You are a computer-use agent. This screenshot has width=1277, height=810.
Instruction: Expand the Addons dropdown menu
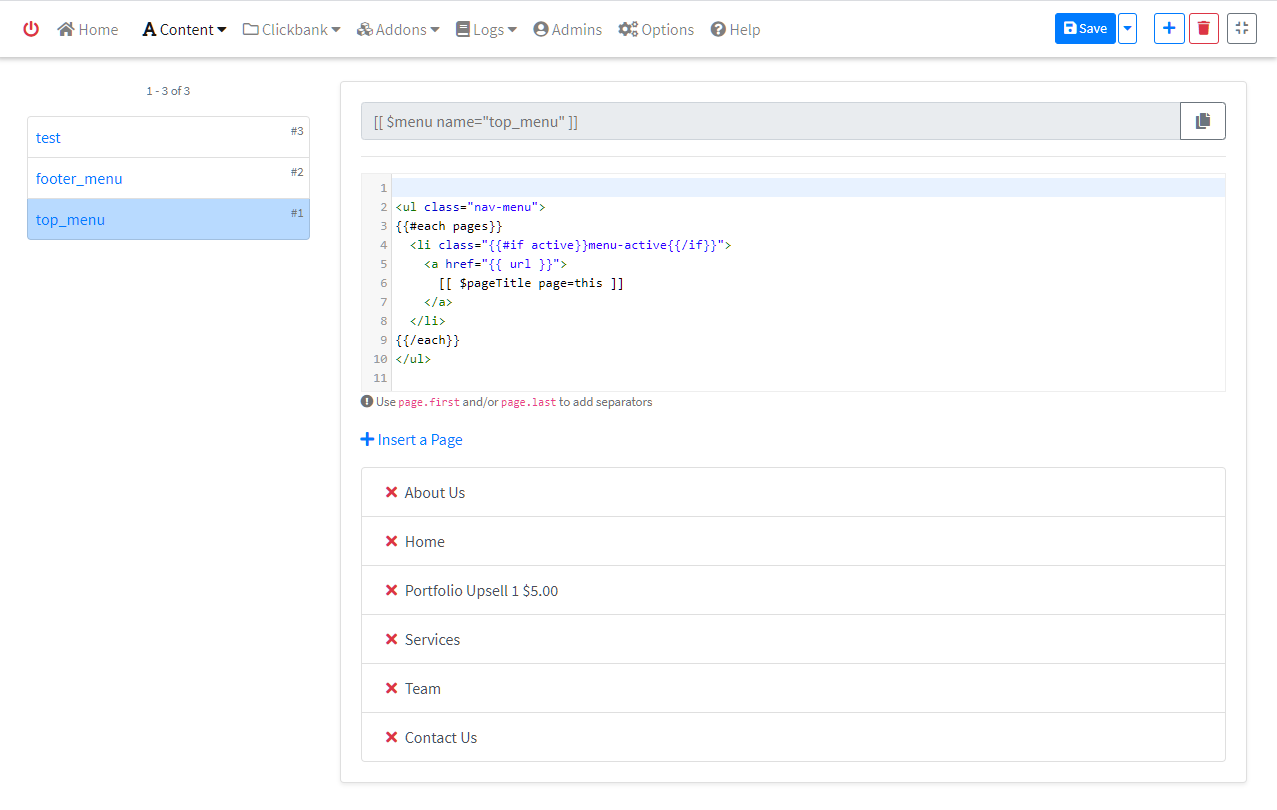[x=397, y=29]
